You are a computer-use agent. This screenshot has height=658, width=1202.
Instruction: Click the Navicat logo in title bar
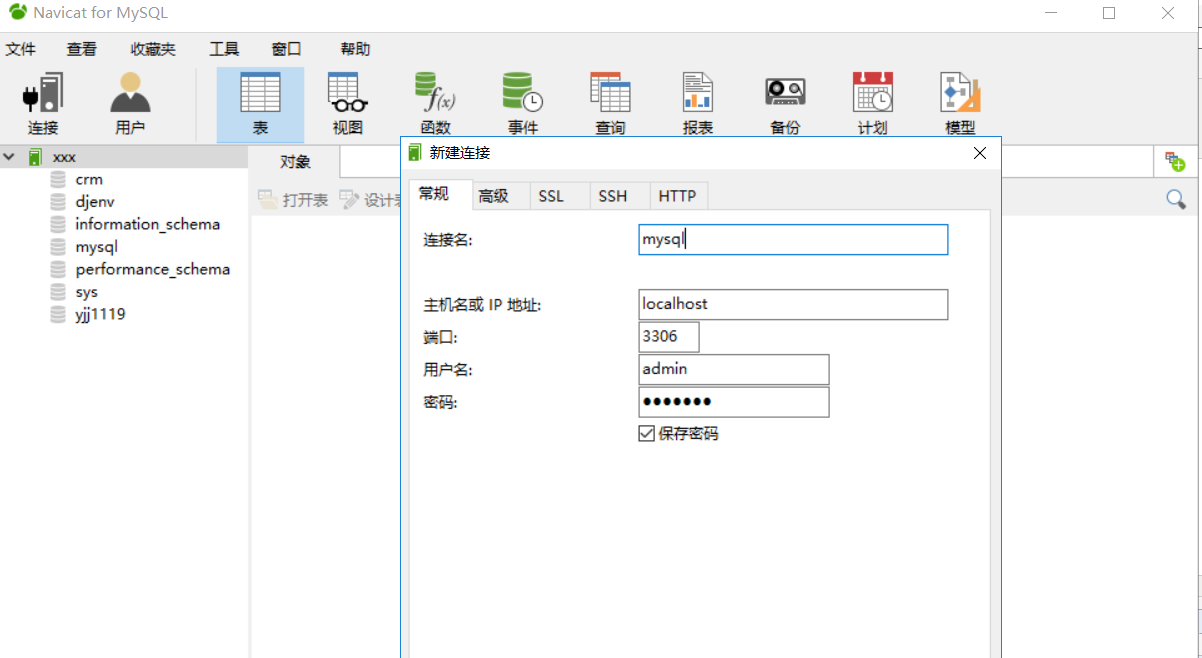click(x=18, y=13)
